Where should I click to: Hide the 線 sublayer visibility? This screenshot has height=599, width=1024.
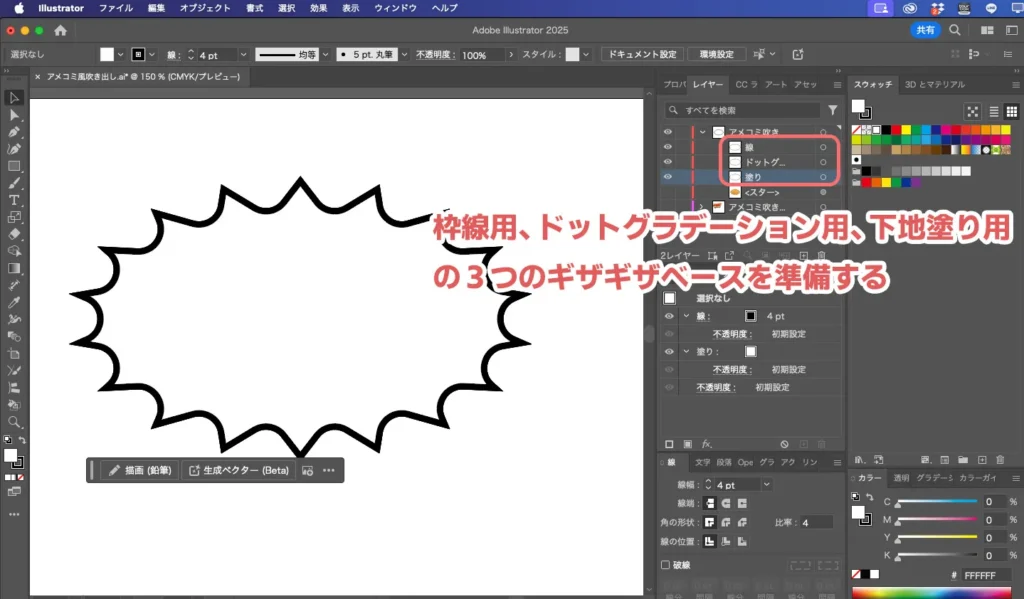coord(666,147)
